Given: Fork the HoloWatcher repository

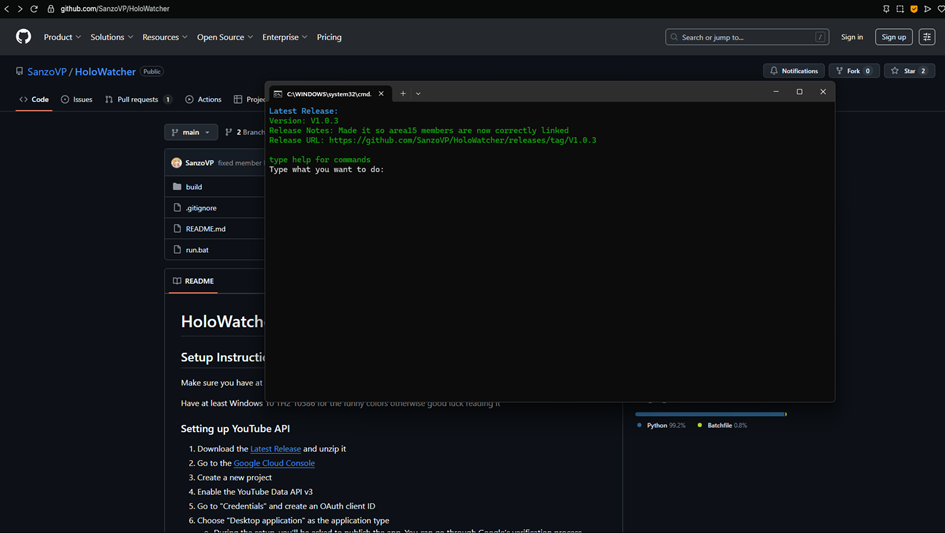Looking at the screenshot, I should click(x=854, y=71).
